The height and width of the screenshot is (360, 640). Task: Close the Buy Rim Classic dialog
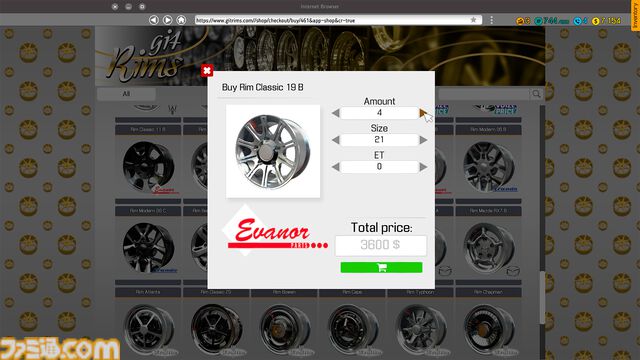pos(207,71)
